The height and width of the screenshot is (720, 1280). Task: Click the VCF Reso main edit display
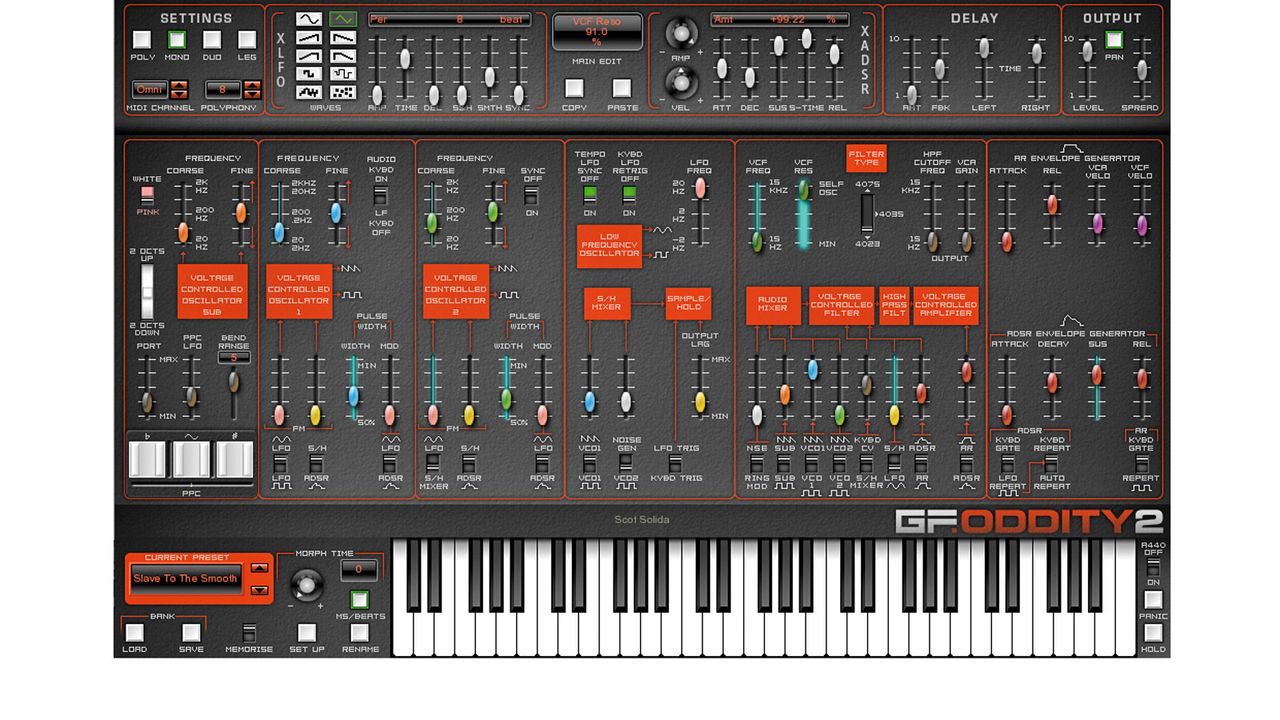pos(596,31)
